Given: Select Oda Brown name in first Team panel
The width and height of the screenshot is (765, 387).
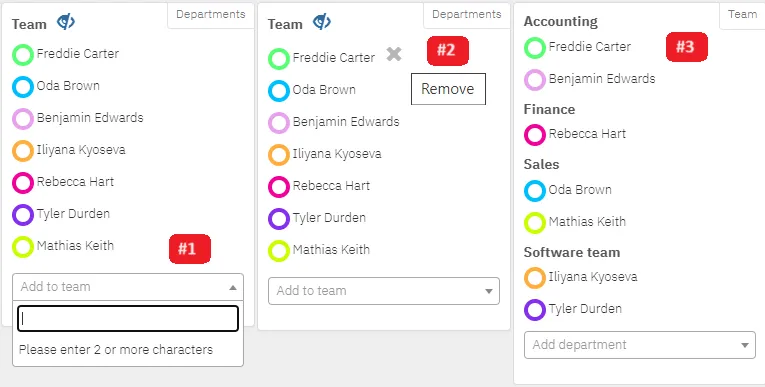Looking at the screenshot, I should click(68, 86).
